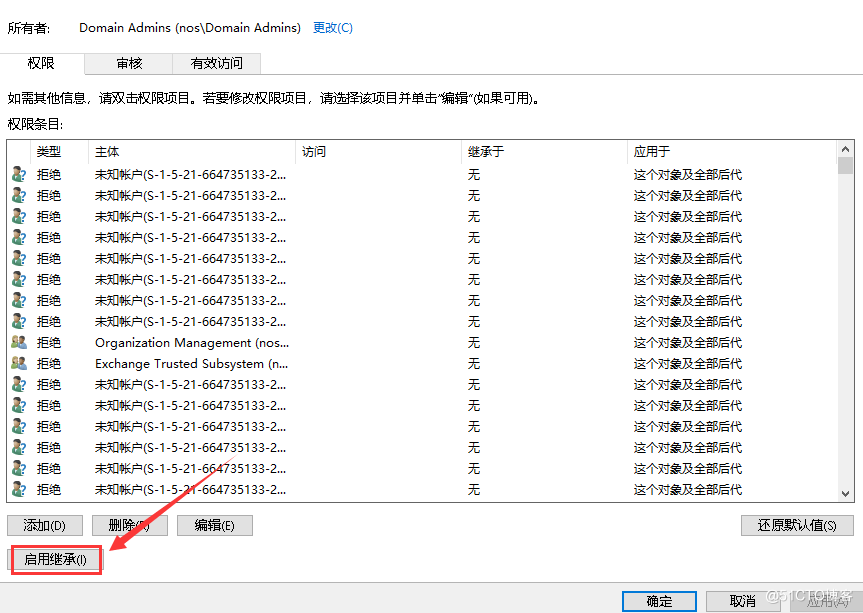Click the scrollbar down arrow
The width and height of the screenshot is (863, 613).
tap(845, 494)
